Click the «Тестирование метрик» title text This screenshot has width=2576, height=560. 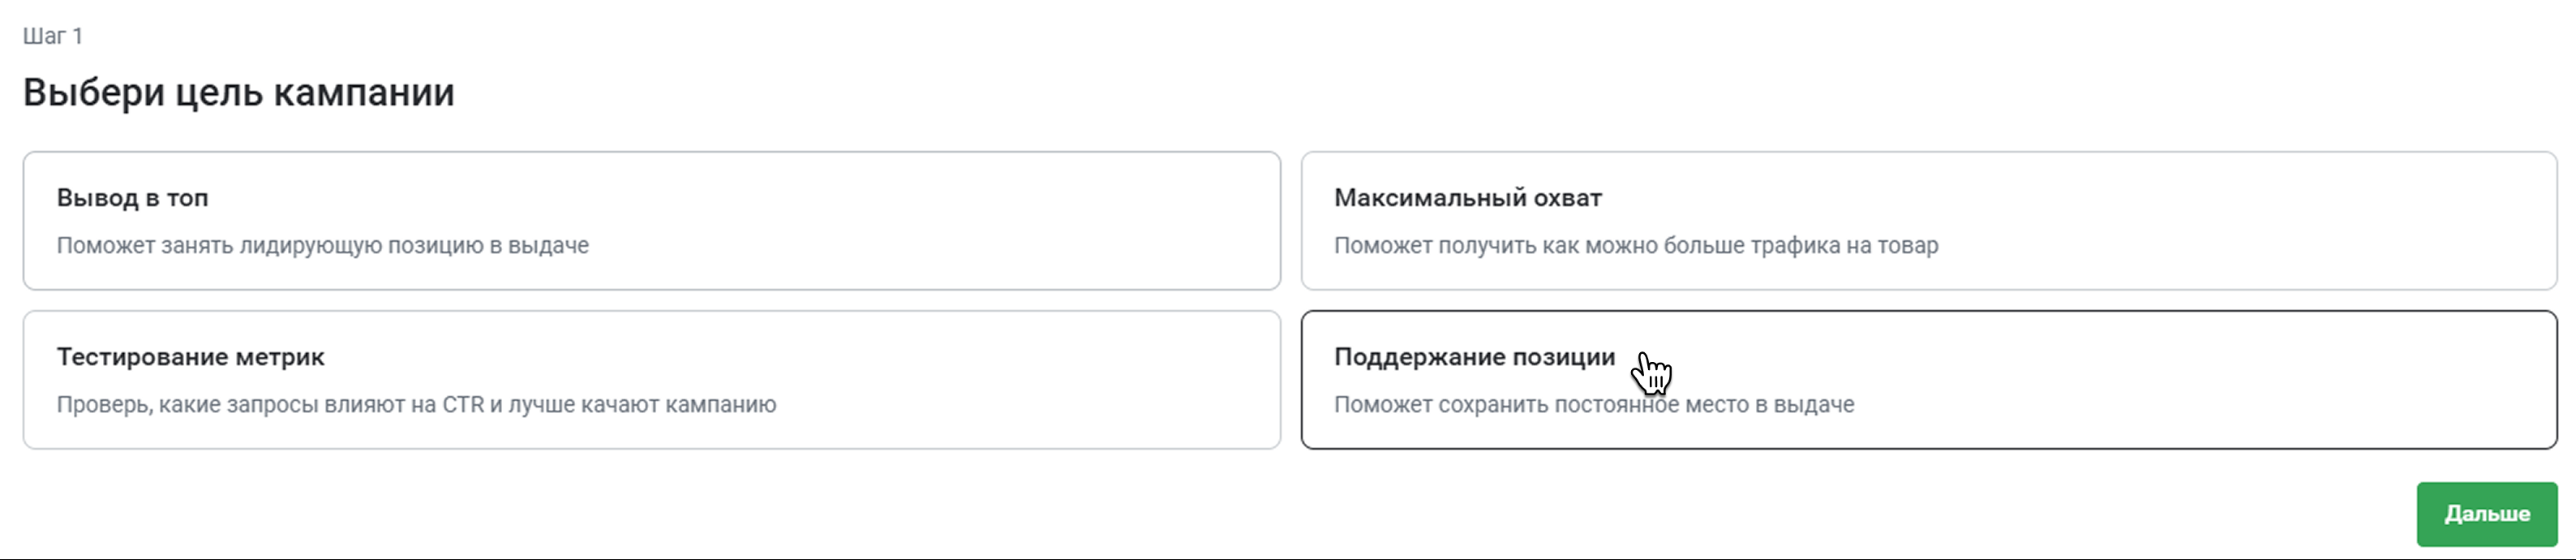[190, 357]
